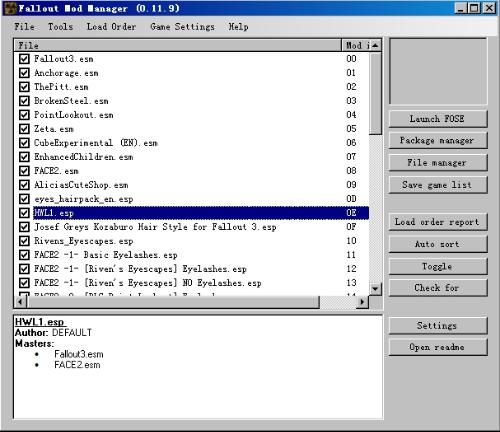Click the Check for button
Image resolution: width=500 pixels, height=432 pixels.
click(438, 288)
